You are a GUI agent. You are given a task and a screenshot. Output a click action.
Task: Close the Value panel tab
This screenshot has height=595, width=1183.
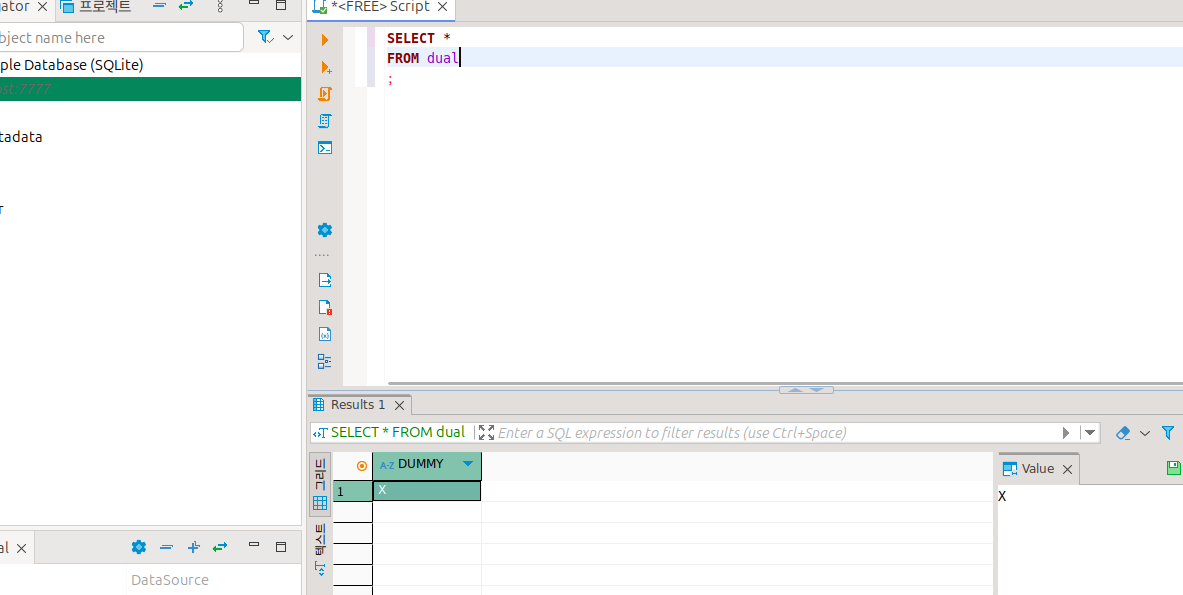click(1067, 469)
